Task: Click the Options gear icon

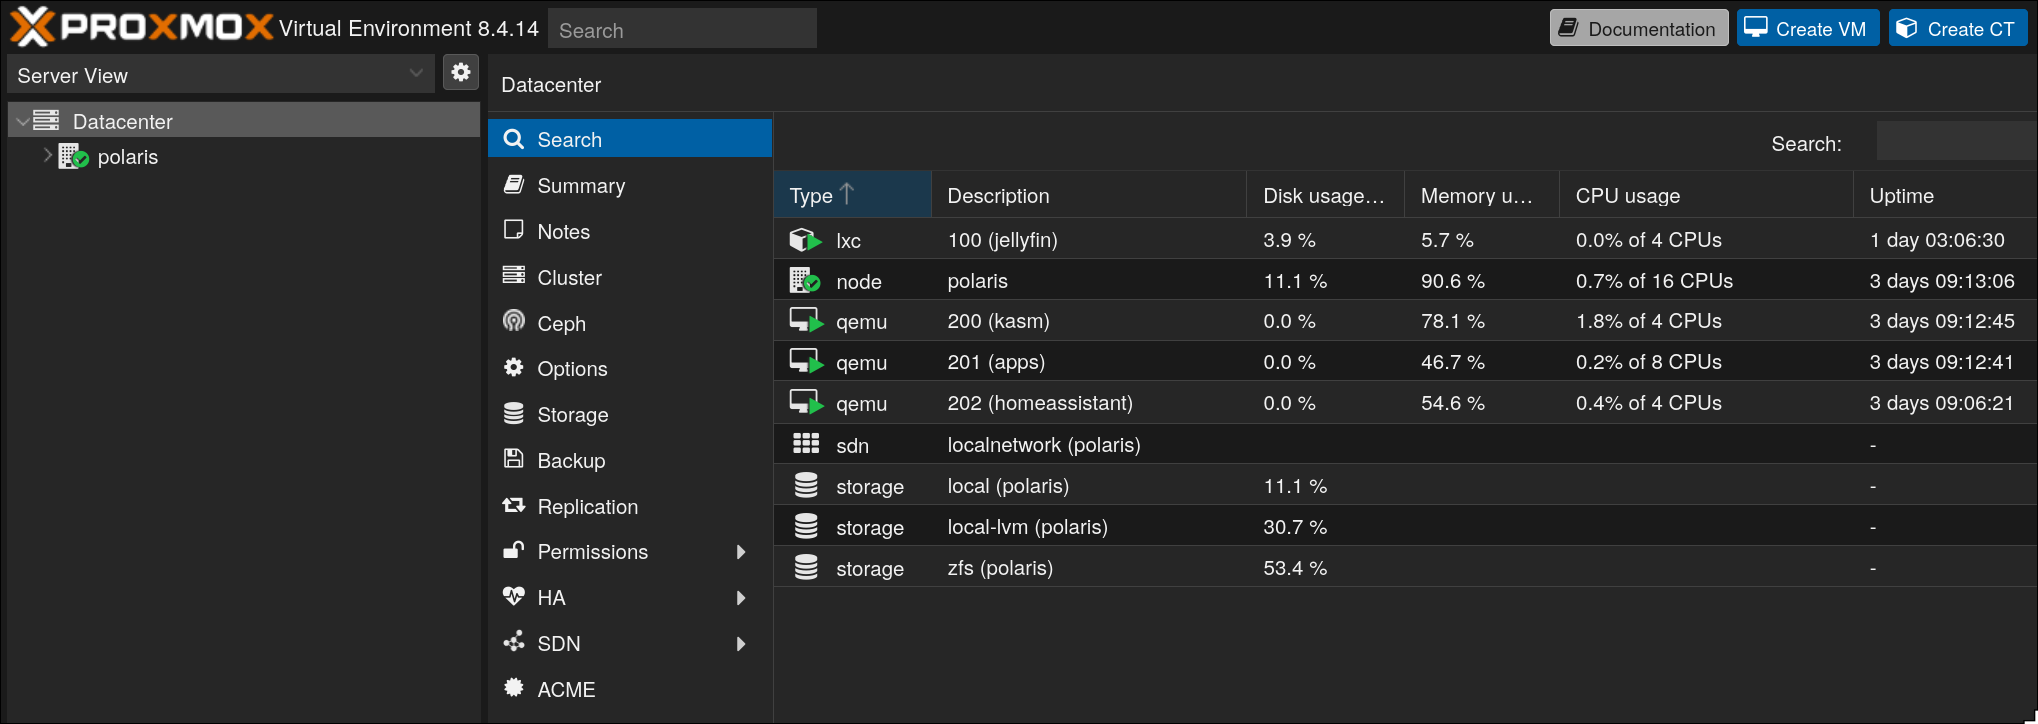Action: (514, 367)
